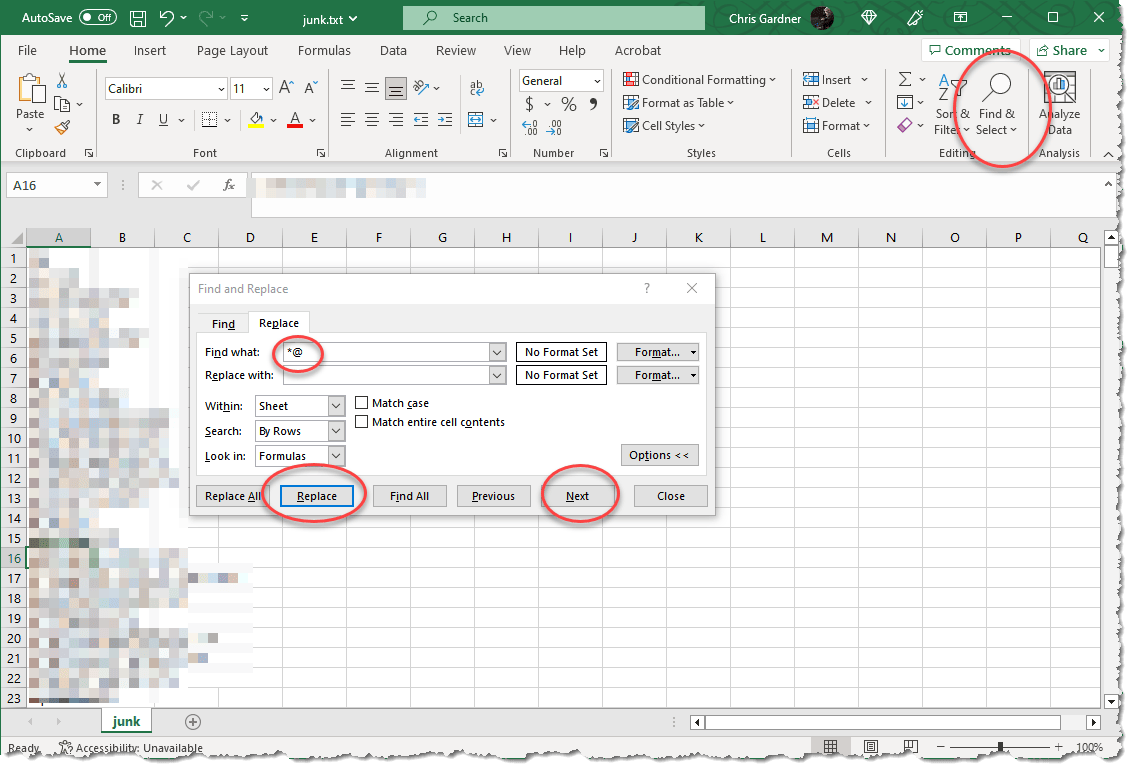Image resolution: width=1132 pixels, height=768 pixels.
Task: Expand the Within Sheet dropdown
Action: [x=336, y=406]
